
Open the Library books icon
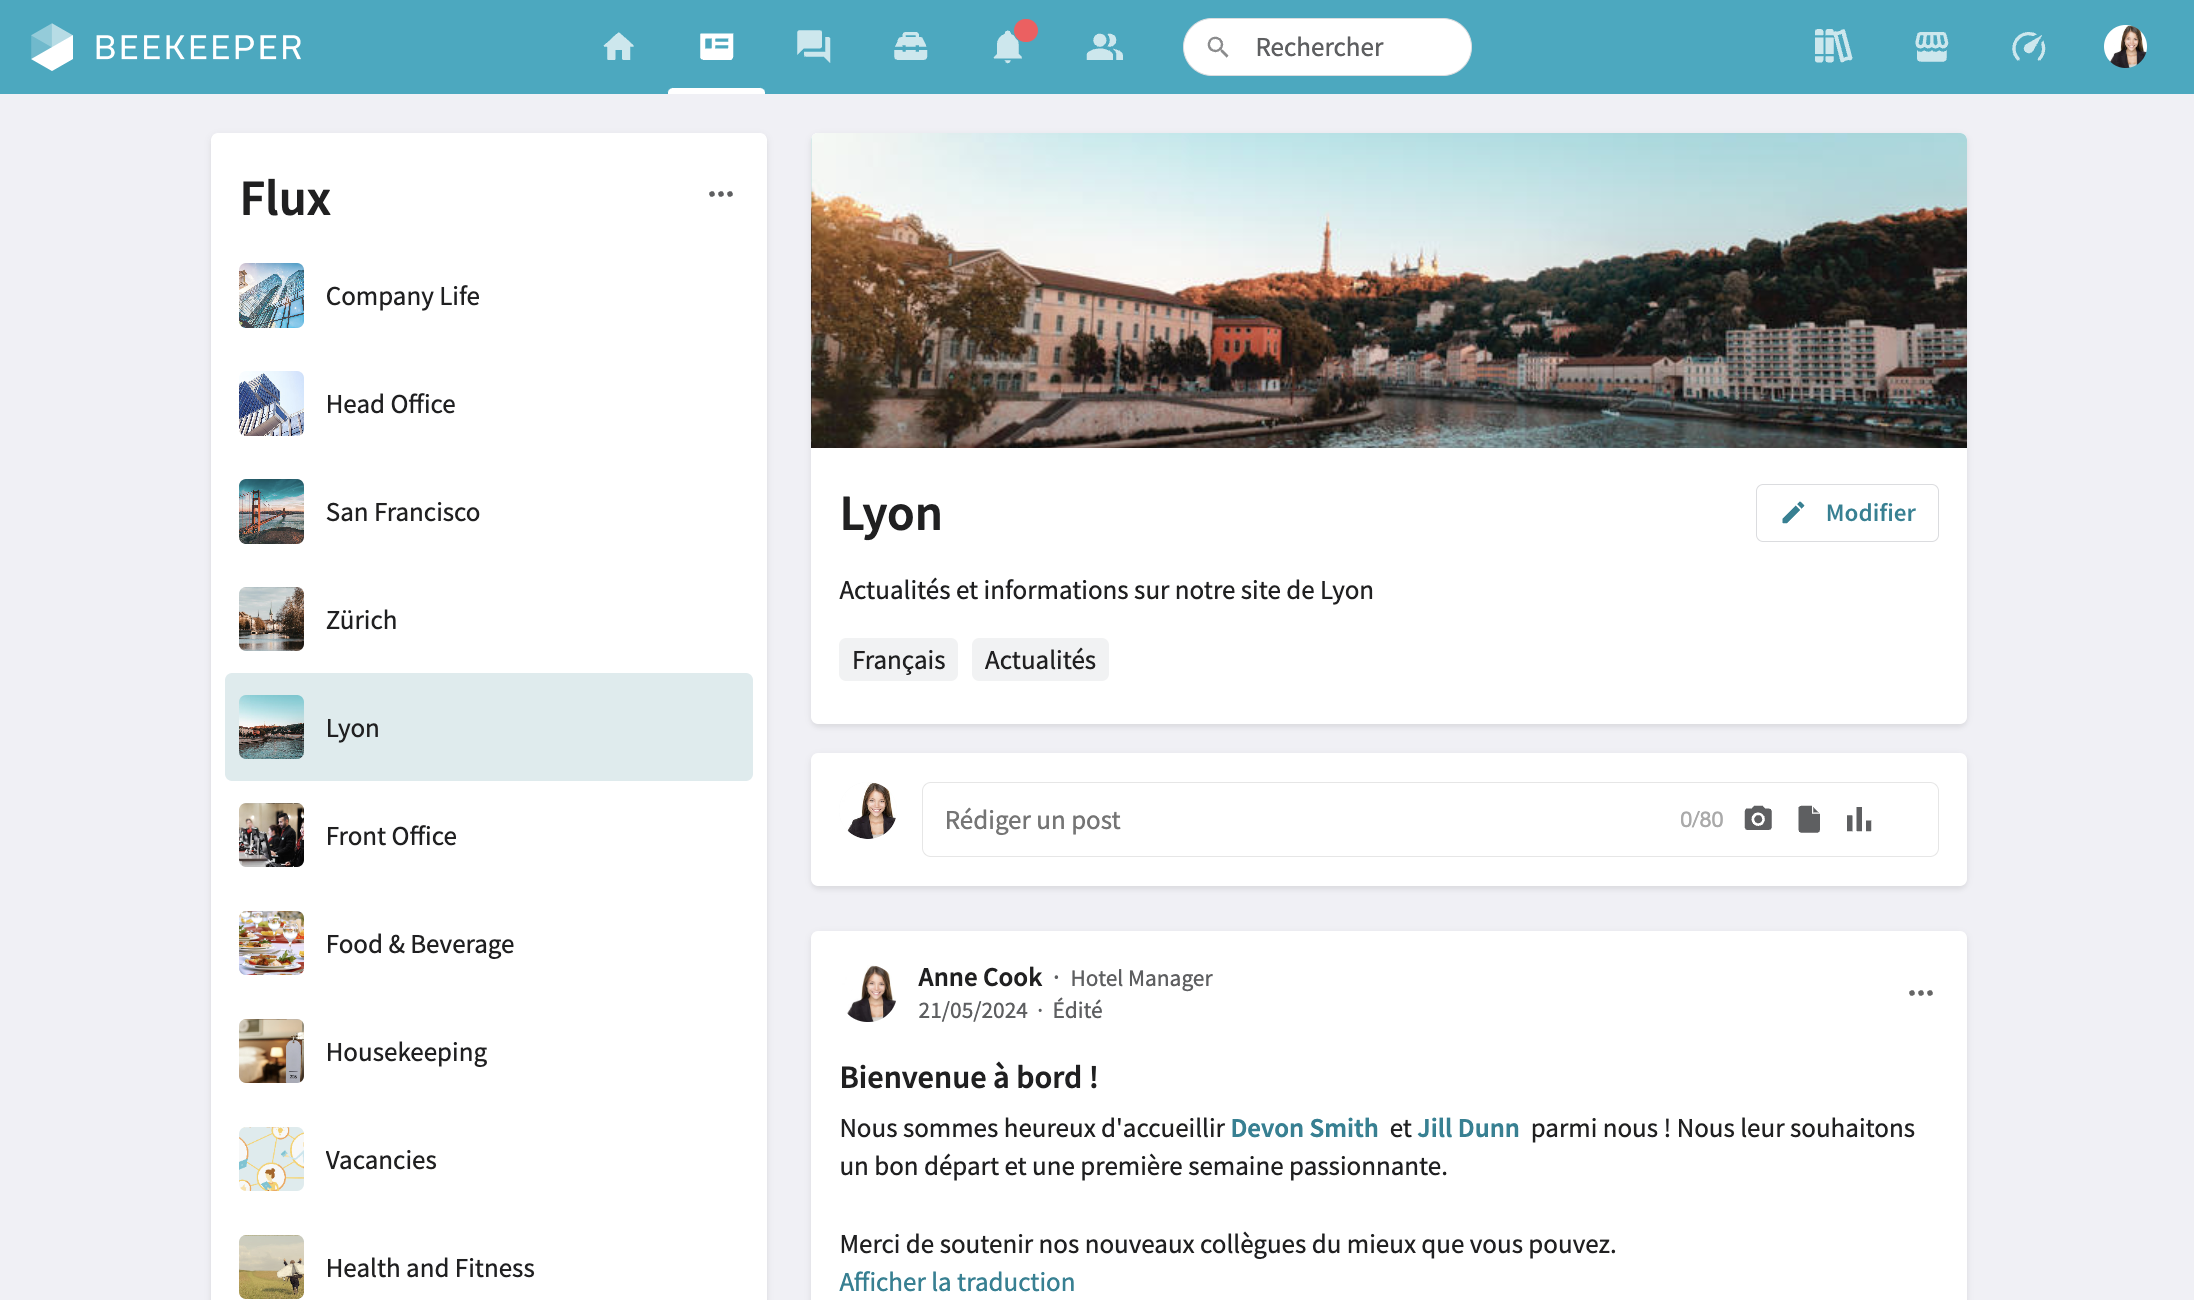1832,47
